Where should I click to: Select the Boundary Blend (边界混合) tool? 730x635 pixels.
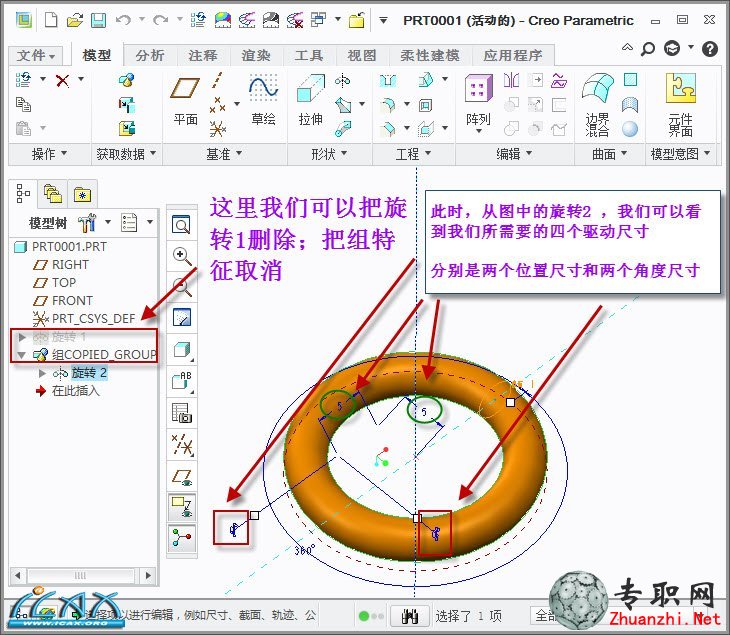[x=597, y=105]
